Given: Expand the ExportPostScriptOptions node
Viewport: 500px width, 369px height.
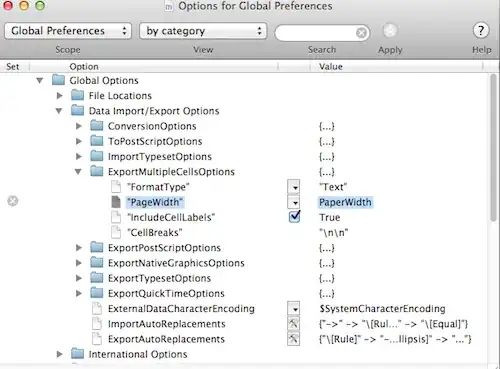Looking at the screenshot, I should [79, 248].
